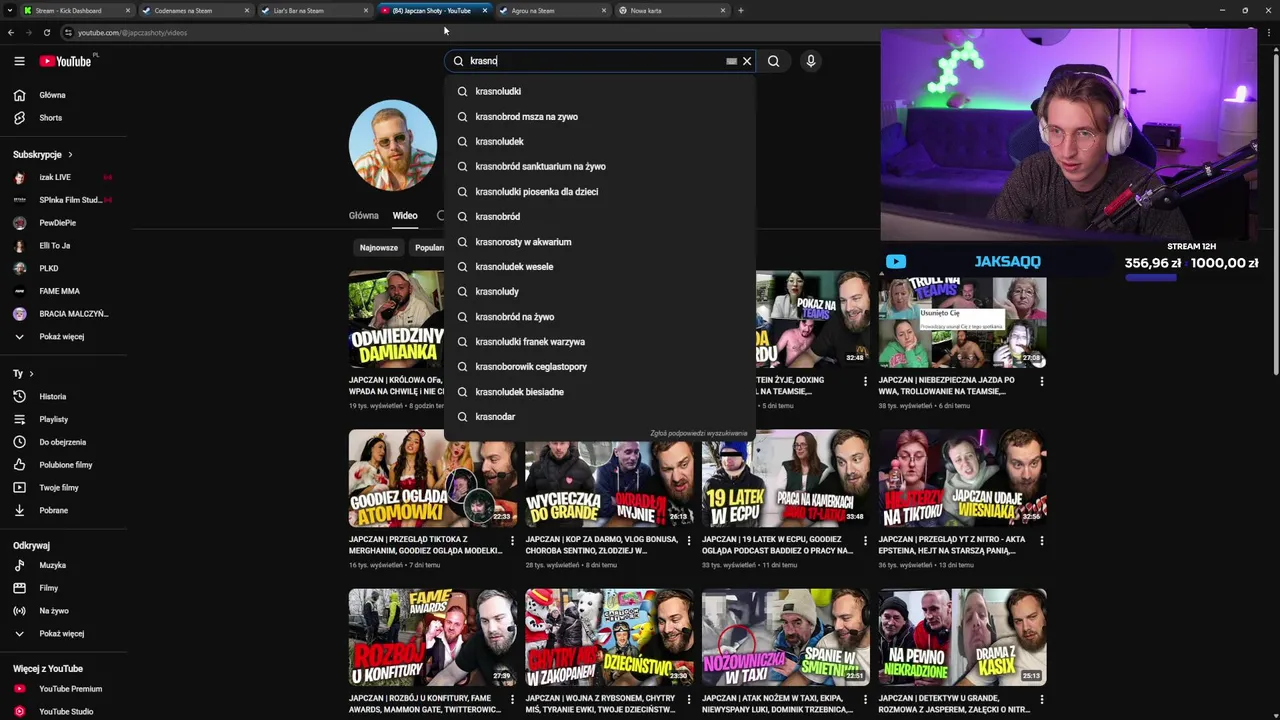Open Do obejrzenia in sidebar
Image resolution: width=1280 pixels, height=720 pixels.
[64, 442]
